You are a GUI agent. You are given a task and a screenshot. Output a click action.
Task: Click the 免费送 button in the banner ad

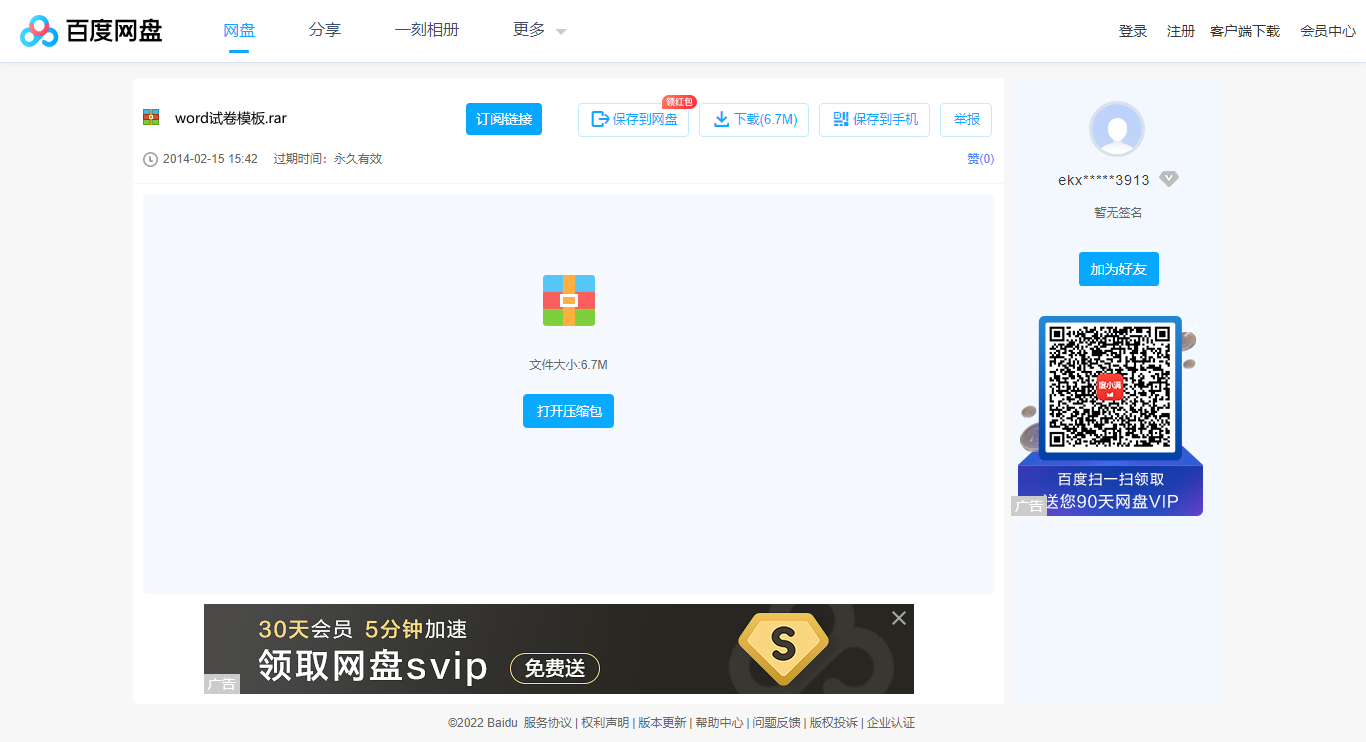tap(554, 668)
